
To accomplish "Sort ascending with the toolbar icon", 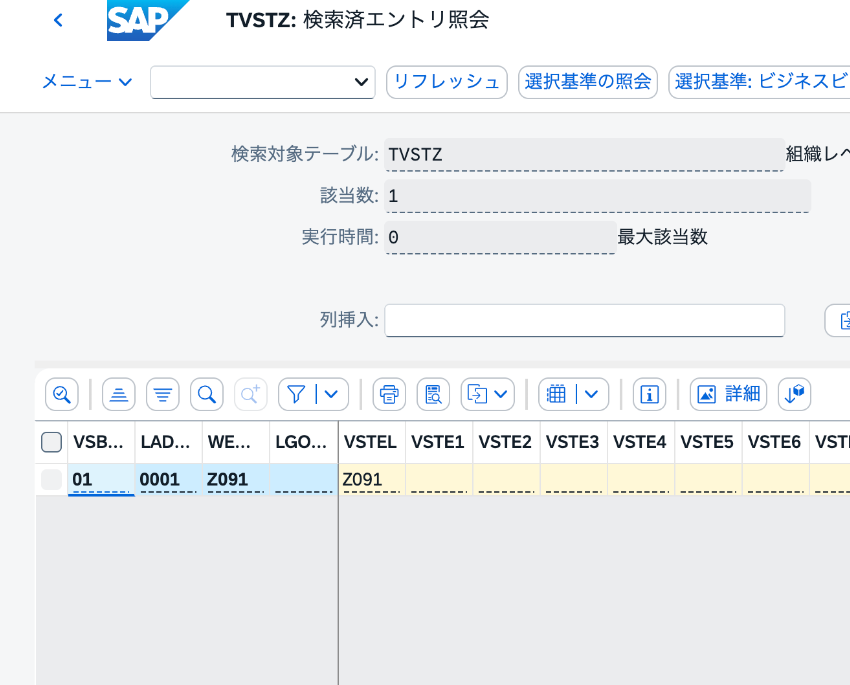I will (x=119, y=394).
